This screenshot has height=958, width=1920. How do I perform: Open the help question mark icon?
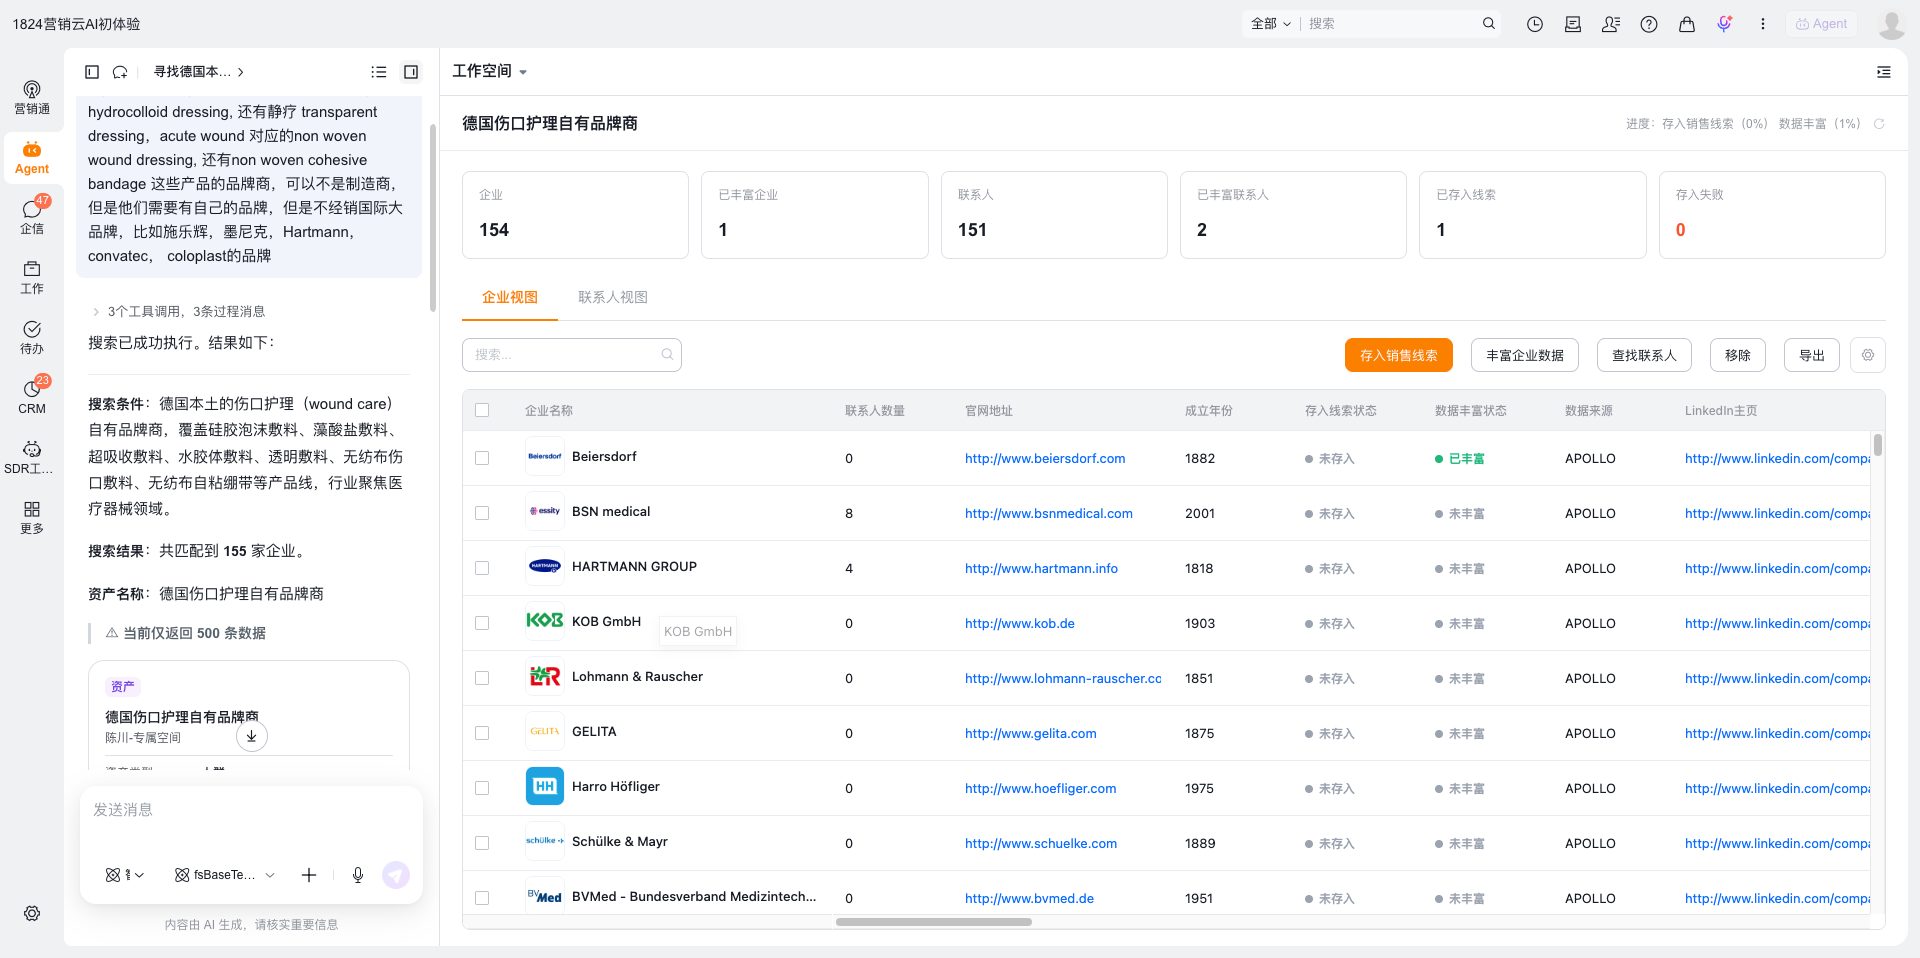pos(1649,24)
